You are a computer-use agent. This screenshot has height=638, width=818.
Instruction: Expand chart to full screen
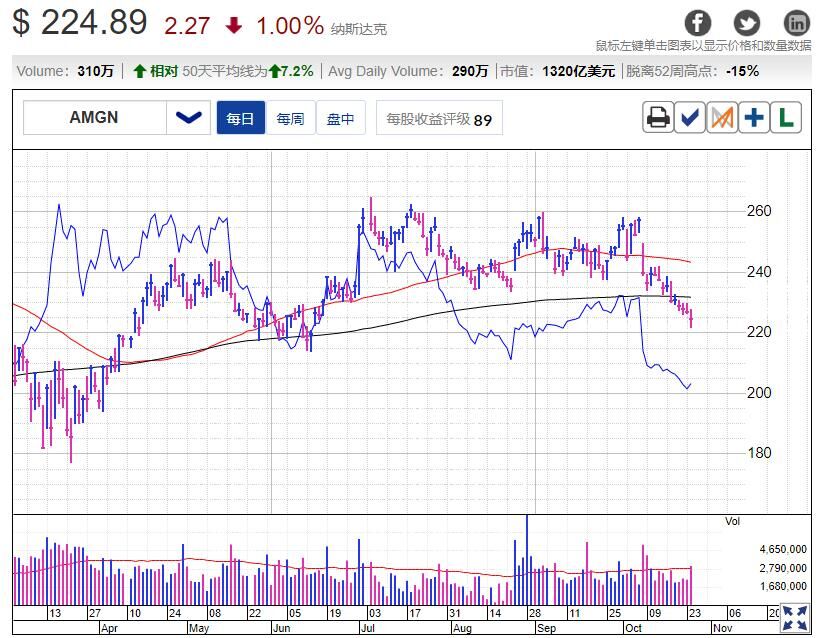(796, 619)
